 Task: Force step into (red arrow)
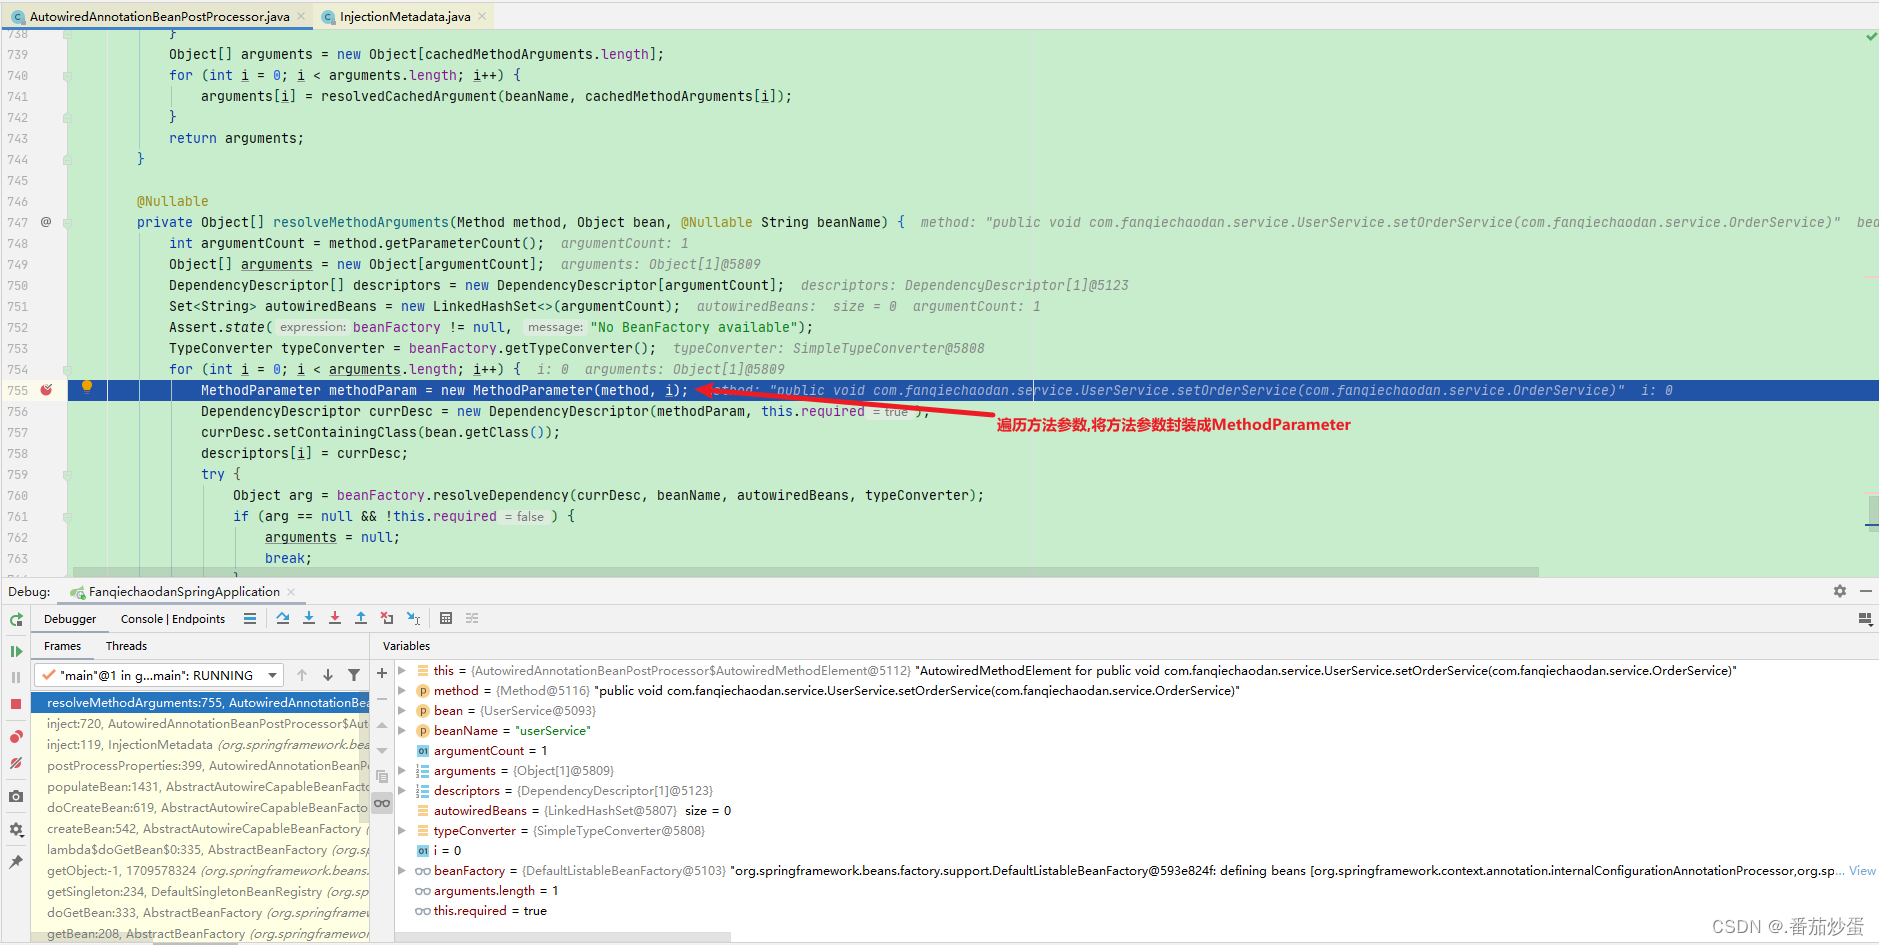pyautogui.click(x=335, y=619)
